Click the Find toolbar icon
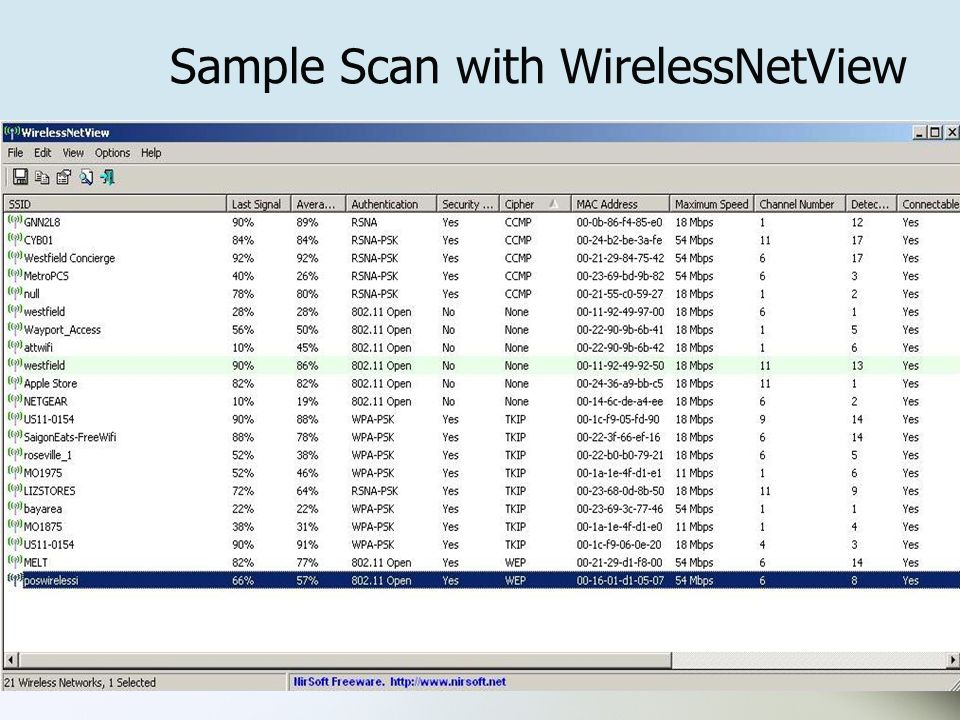960x720 pixels. 86,177
